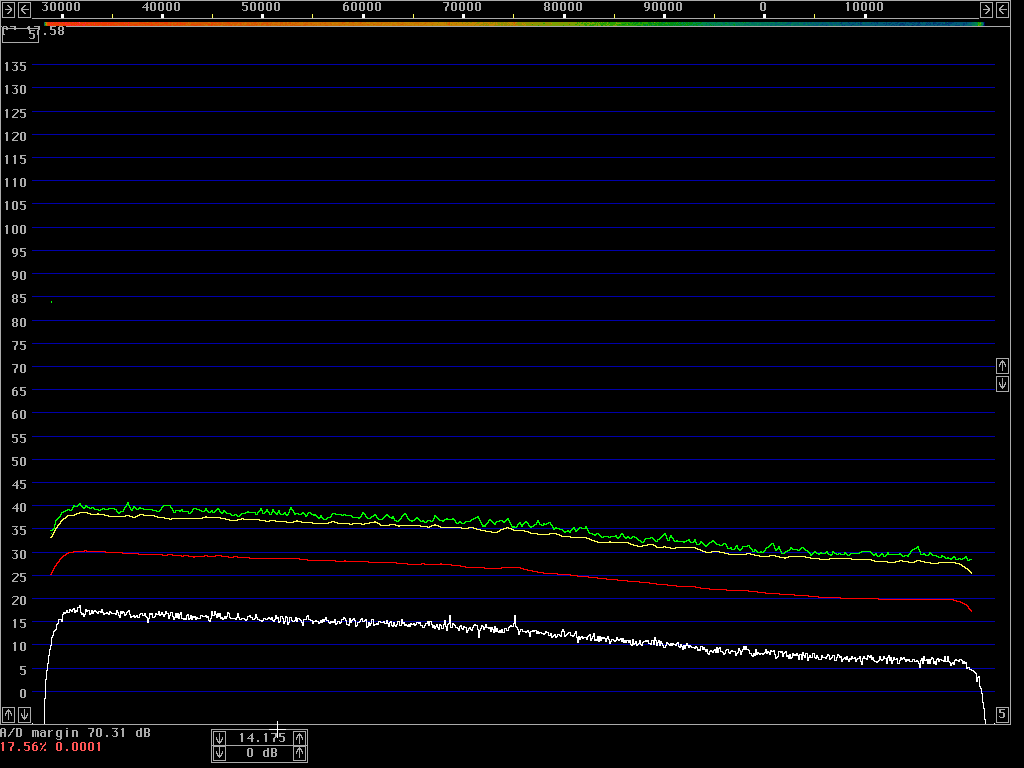Decrease the 14.175 frequency with its down arrow
The image size is (1024, 768).
pyautogui.click(x=219, y=738)
